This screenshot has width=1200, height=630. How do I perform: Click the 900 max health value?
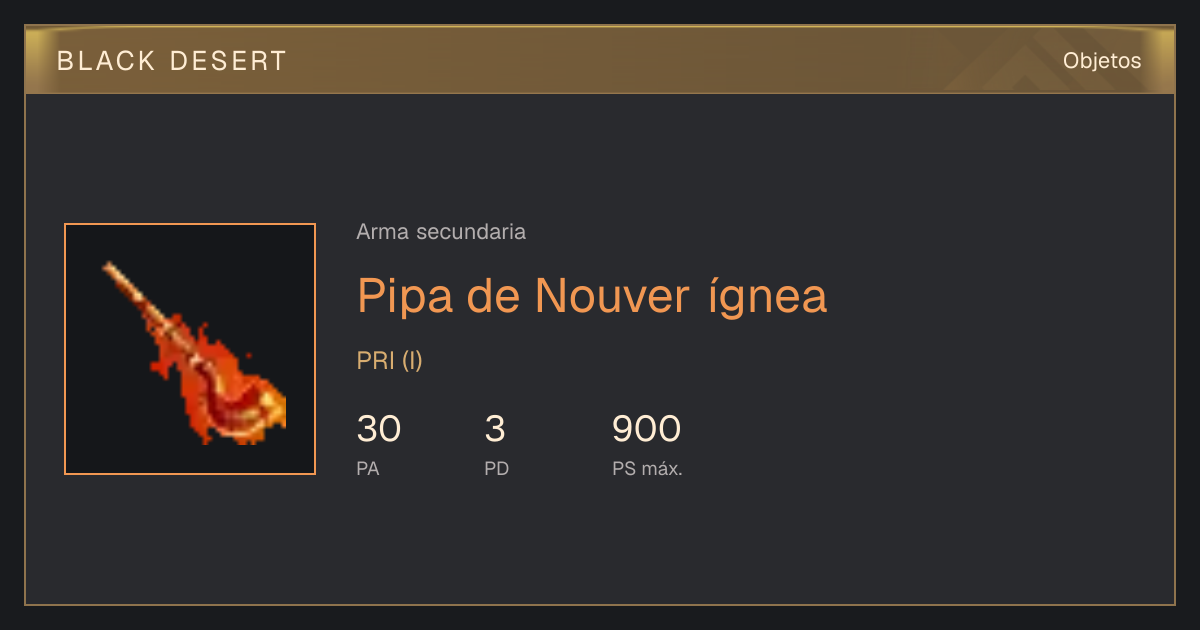646,429
